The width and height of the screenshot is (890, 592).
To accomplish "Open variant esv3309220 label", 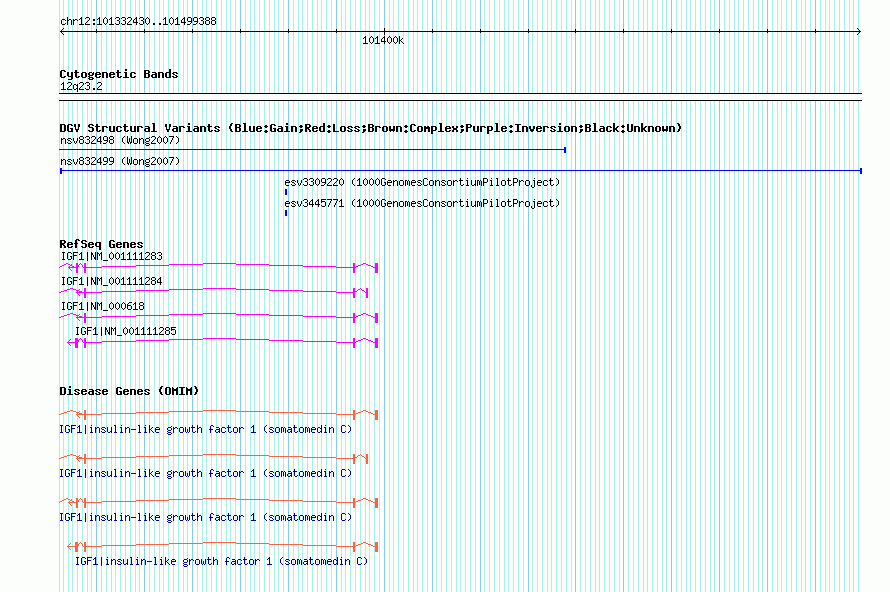I will tap(422, 182).
